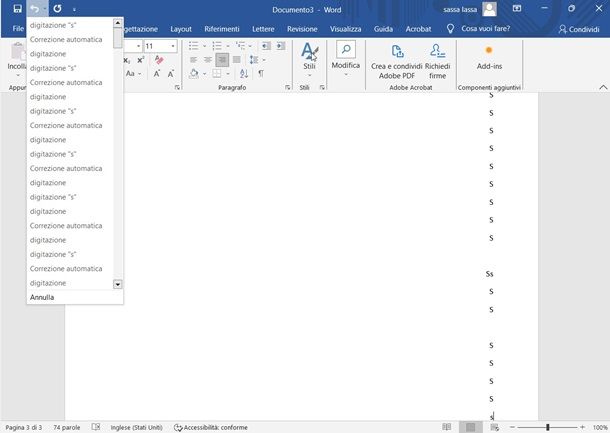Click 'Accessibilità: conforme' status
The image size is (610, 433).
point(211,427)
